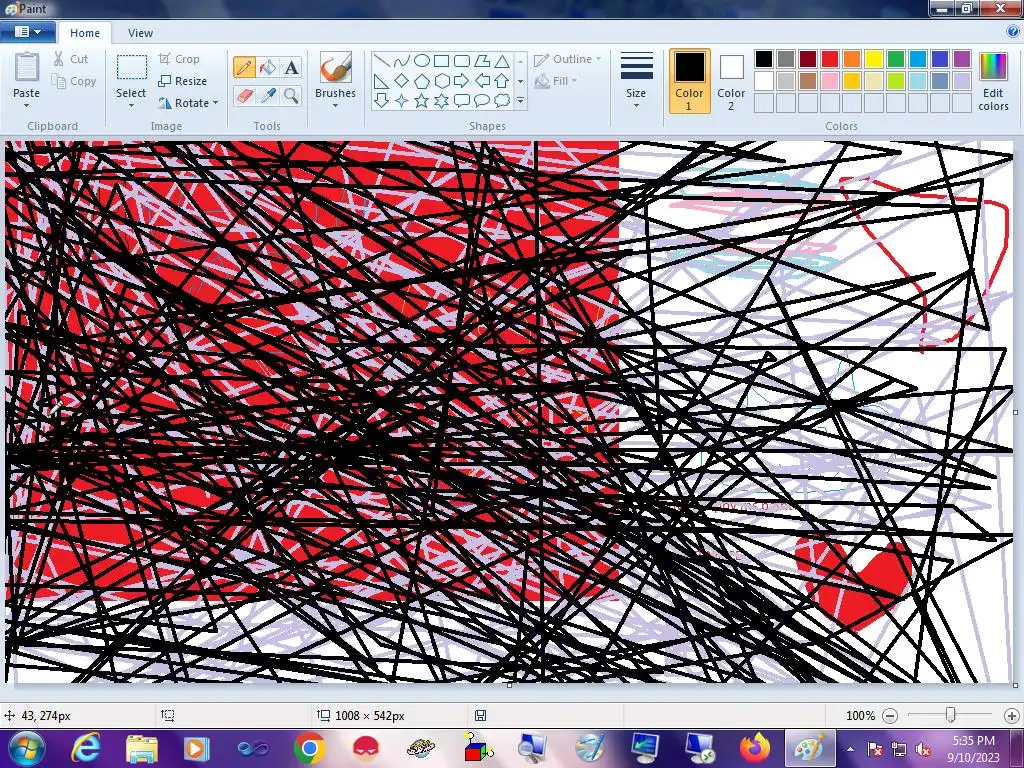Choose the Rounded rectangular callout shape
This screenshot has width=1024, height=768.
pos(462,101)
